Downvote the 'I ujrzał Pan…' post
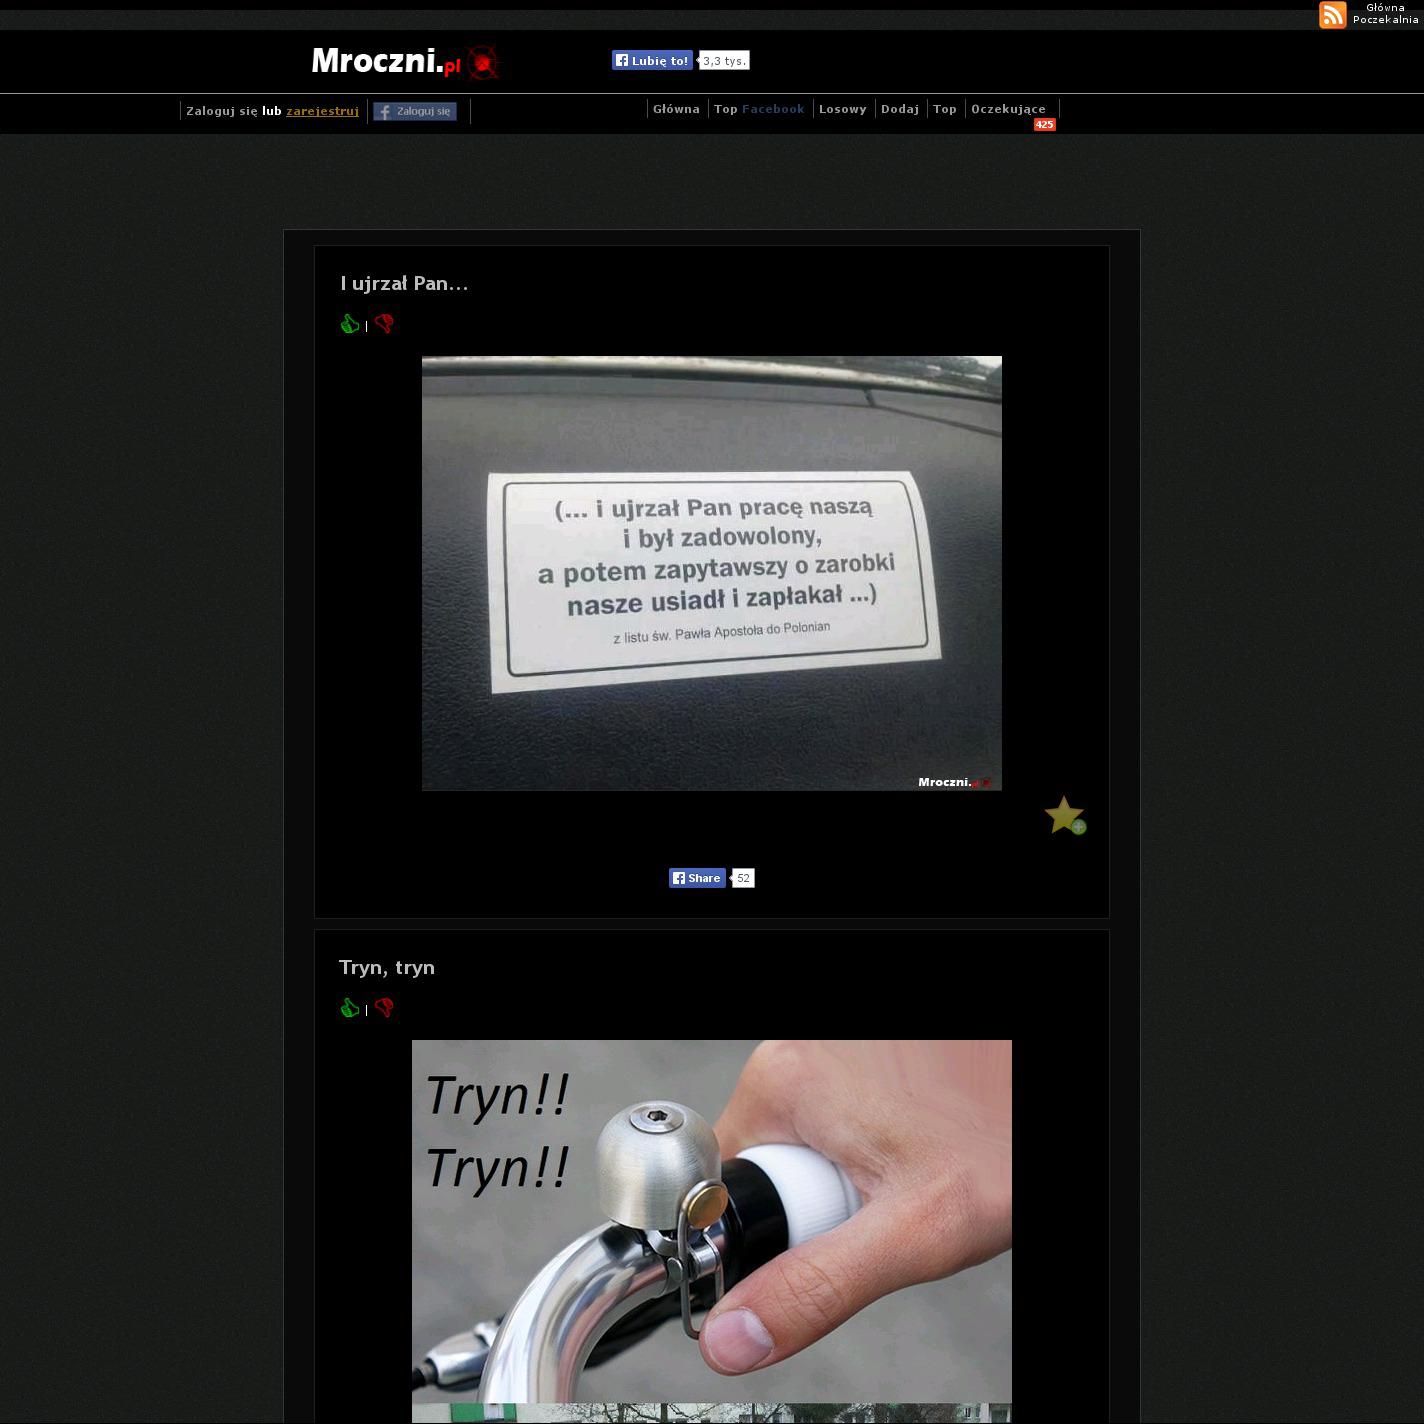Image resolution: width=1424 pixels, height=1424 pixels. (x=384, y=324)
